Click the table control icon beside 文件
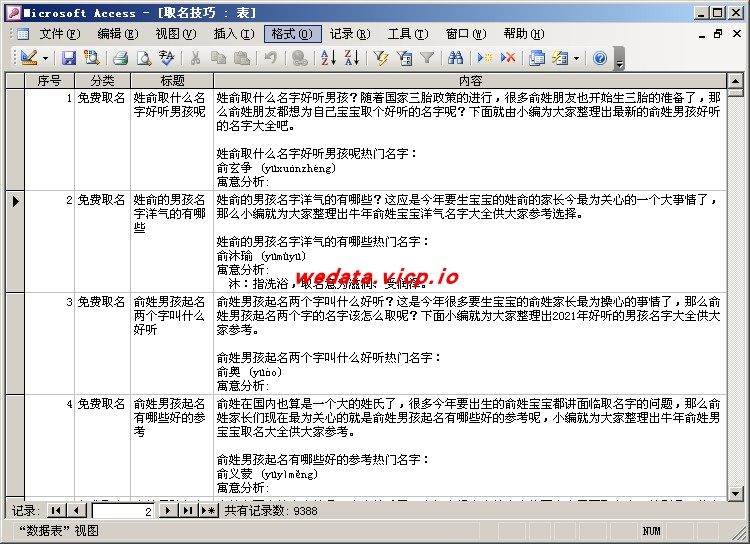Viewport: 750px width, 544px height. coord(23,33)
